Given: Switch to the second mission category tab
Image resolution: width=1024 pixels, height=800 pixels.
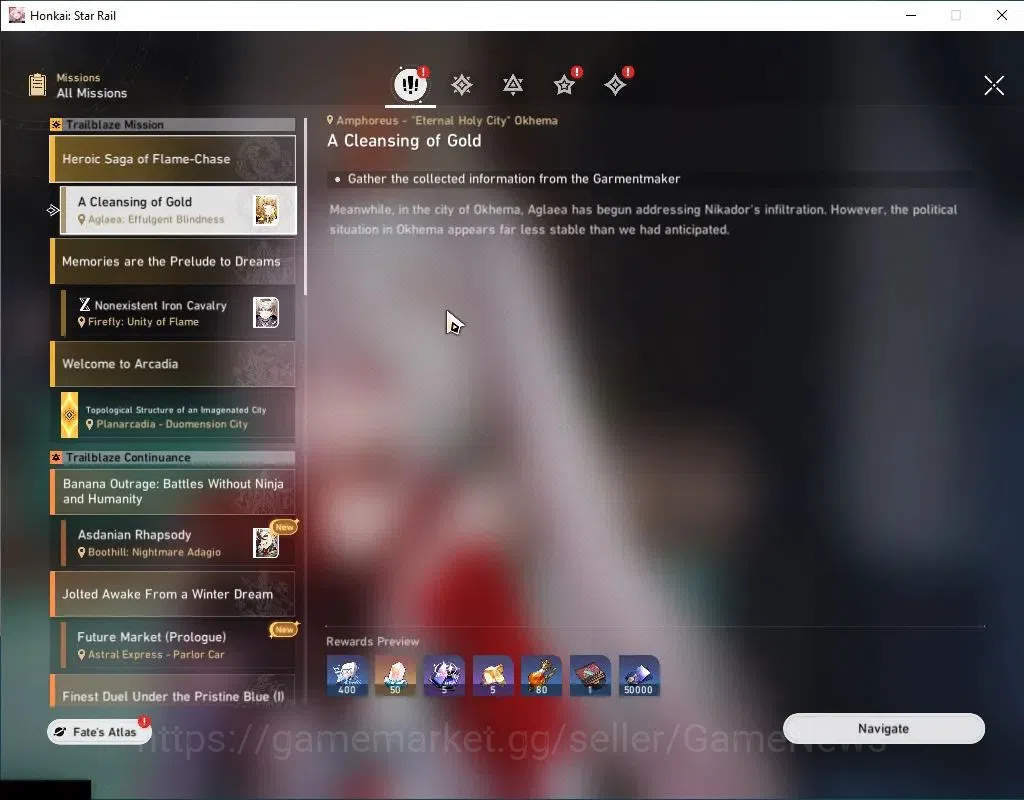Looking at the screenshot, I should [462, 85].
